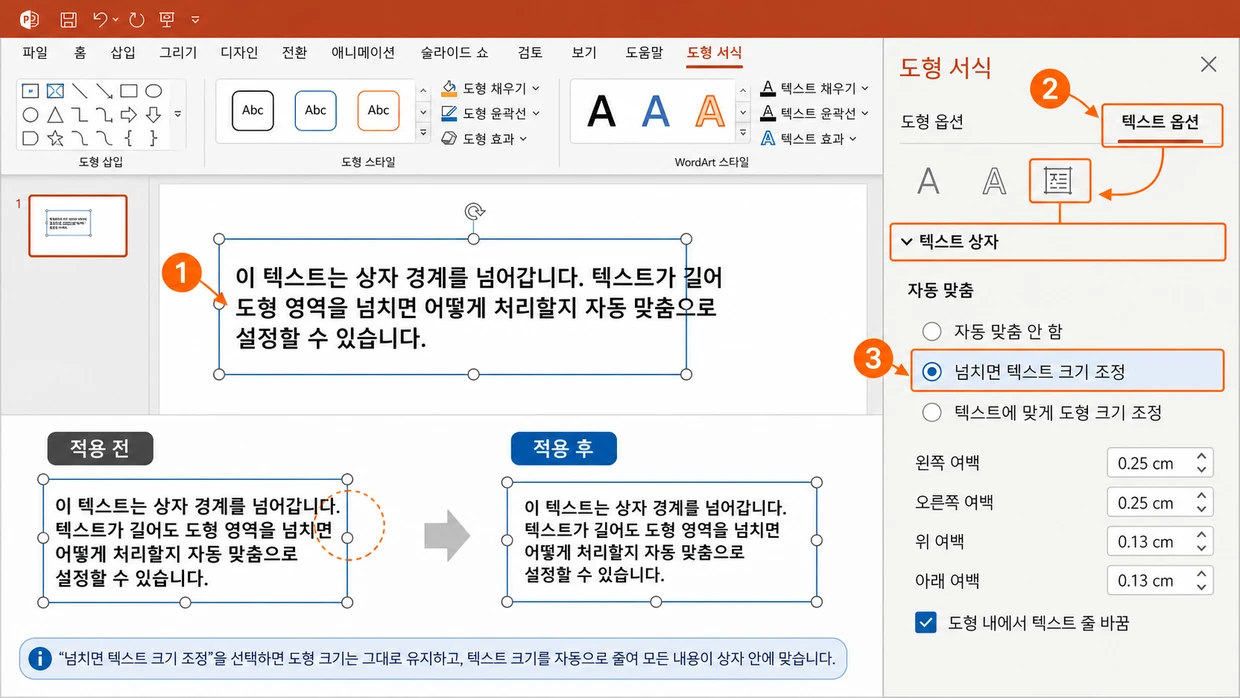Undo the last action
1240x698 pixels.
(x=100, y=19)
